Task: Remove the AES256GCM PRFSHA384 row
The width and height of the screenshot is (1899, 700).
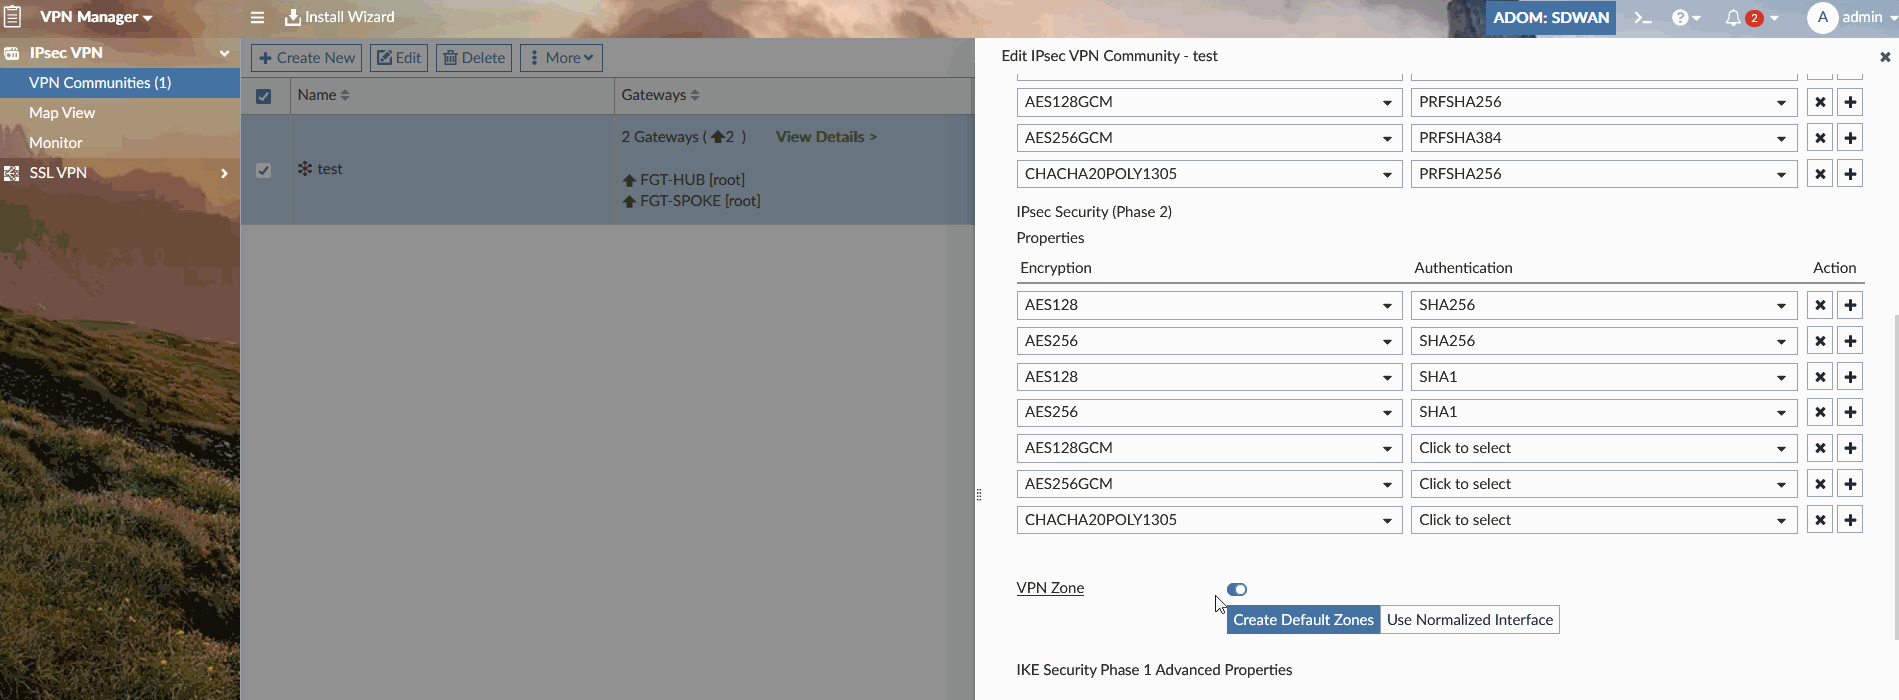Action: point(1820,138)
